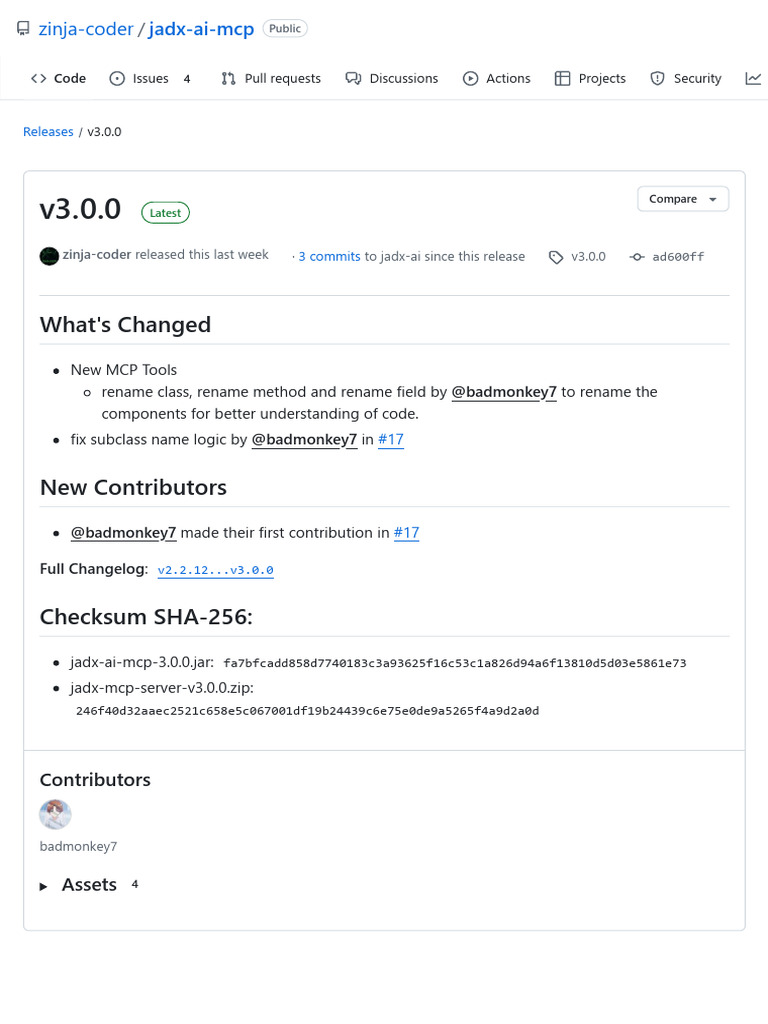
Task: Click the repository icon beside zinja-coder
Action: (23, 29)
